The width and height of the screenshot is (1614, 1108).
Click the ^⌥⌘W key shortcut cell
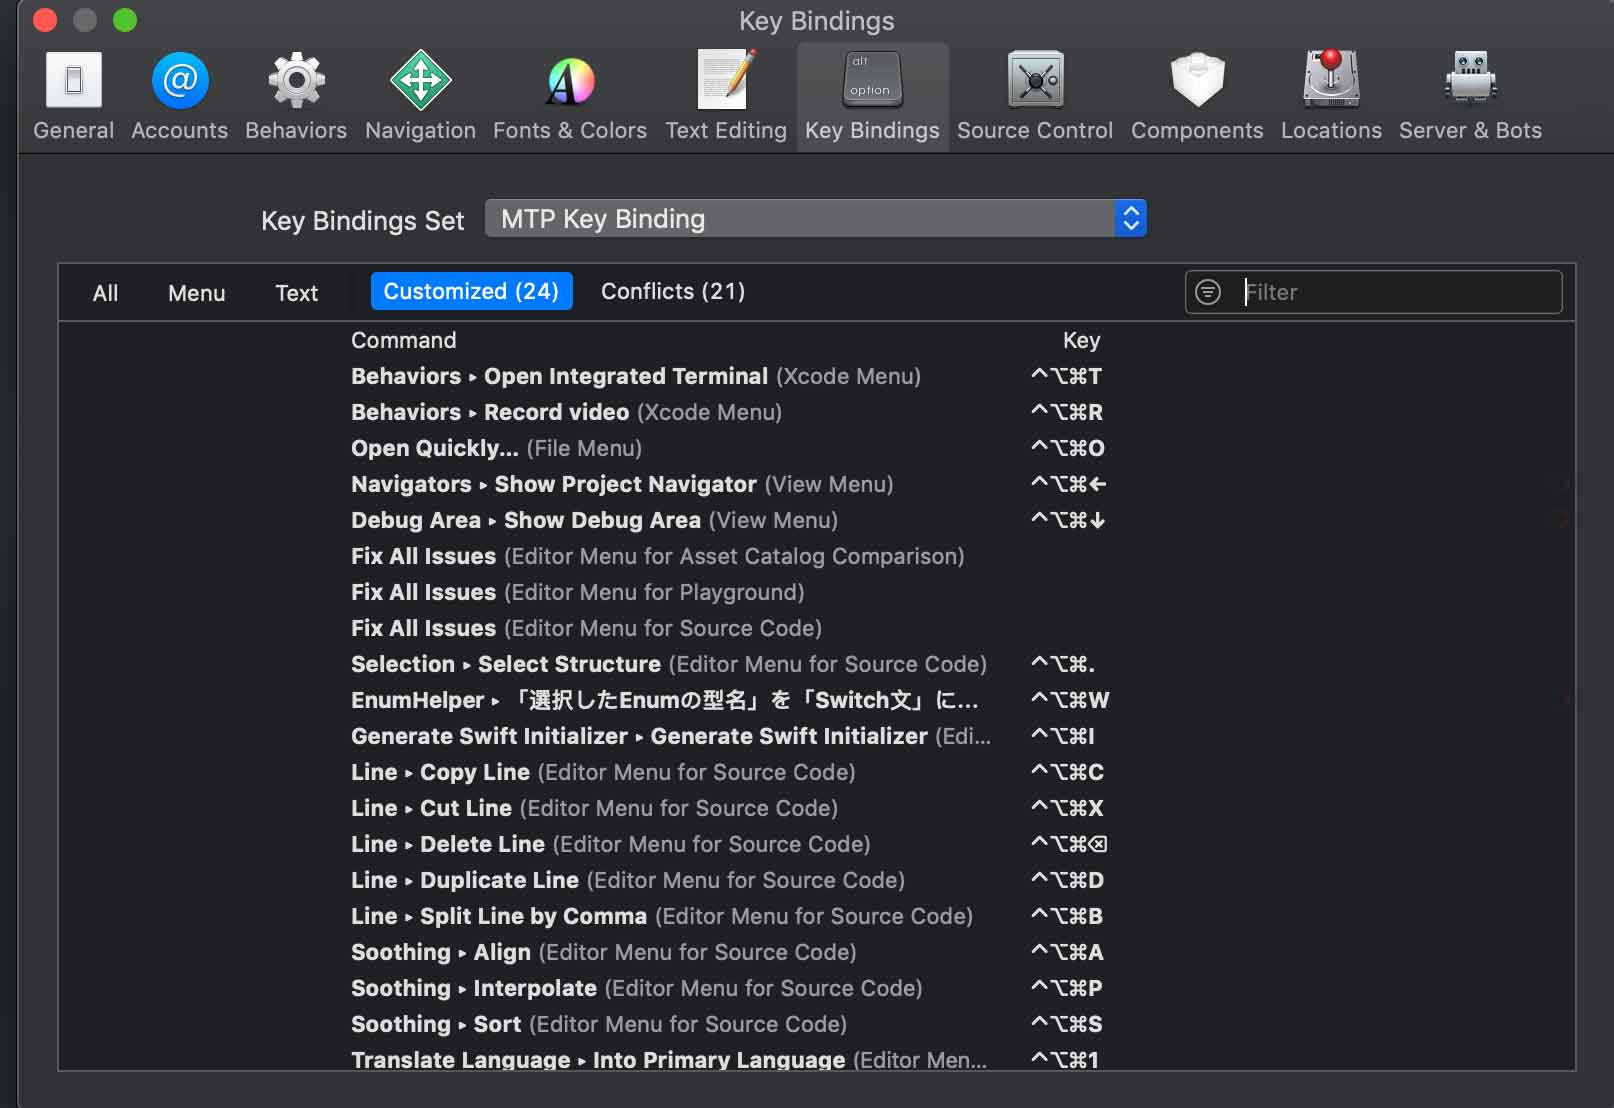pos(1070,700)
